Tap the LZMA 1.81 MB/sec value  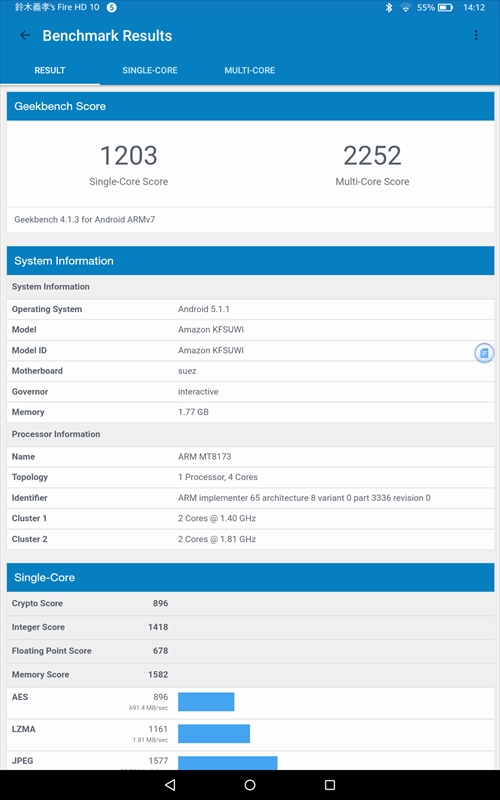pyautogui.click(x=151, y=740)
